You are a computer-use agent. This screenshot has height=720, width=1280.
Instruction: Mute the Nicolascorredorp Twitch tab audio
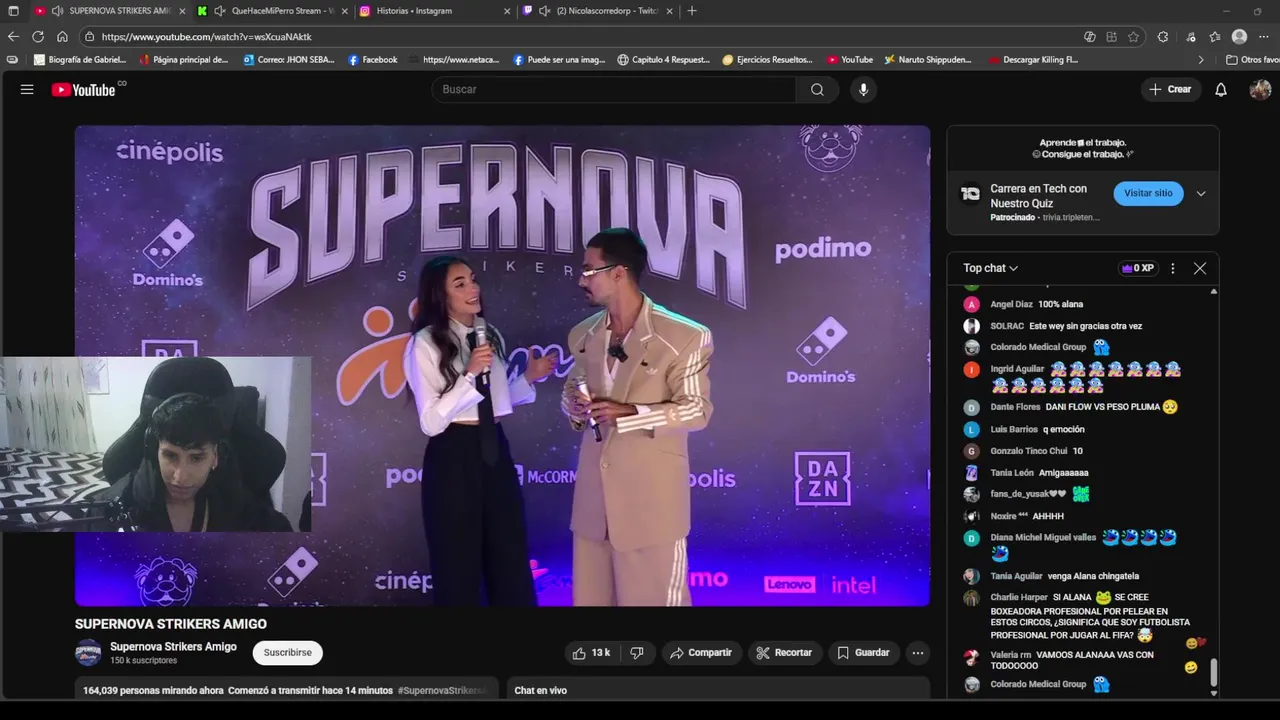click(x=544, y=11)
